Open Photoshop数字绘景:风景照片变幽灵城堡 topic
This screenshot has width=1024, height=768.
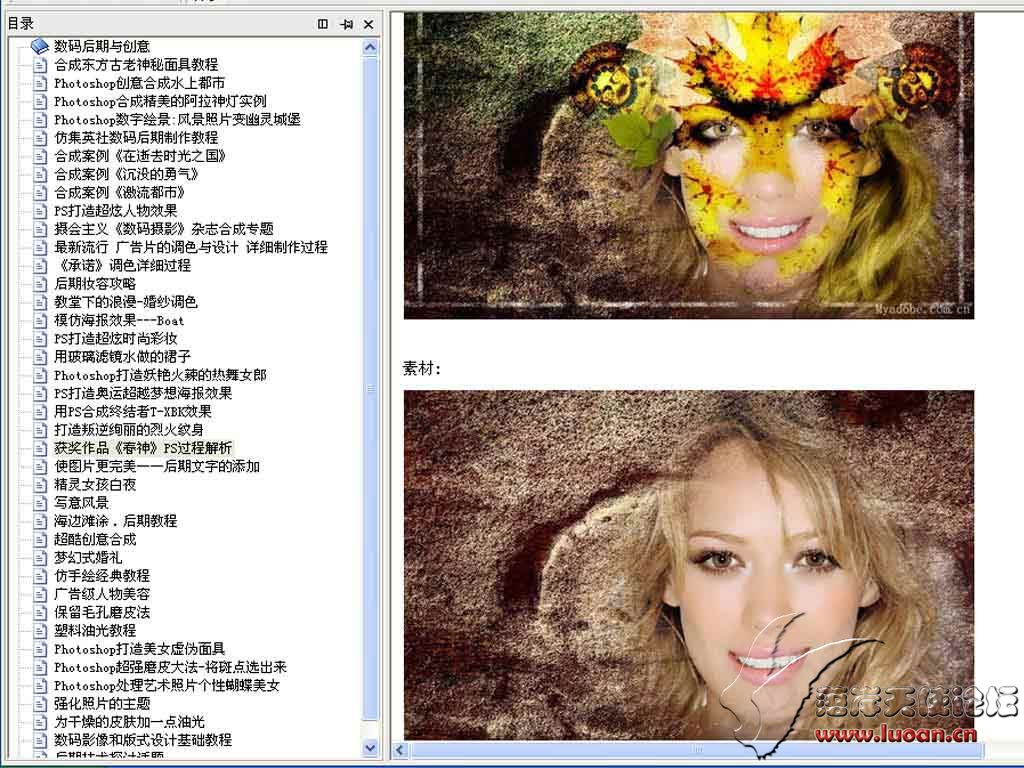pyautogui.click(x=177, y=120)
